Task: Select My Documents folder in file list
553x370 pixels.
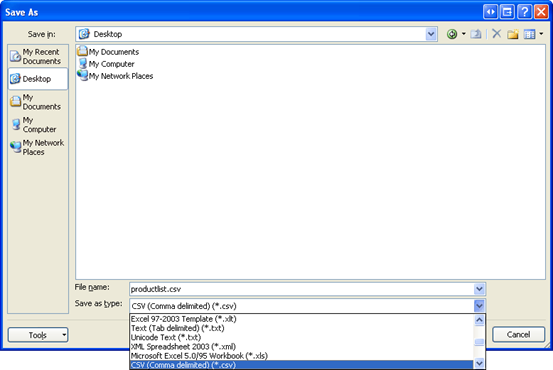Action: 108,52
